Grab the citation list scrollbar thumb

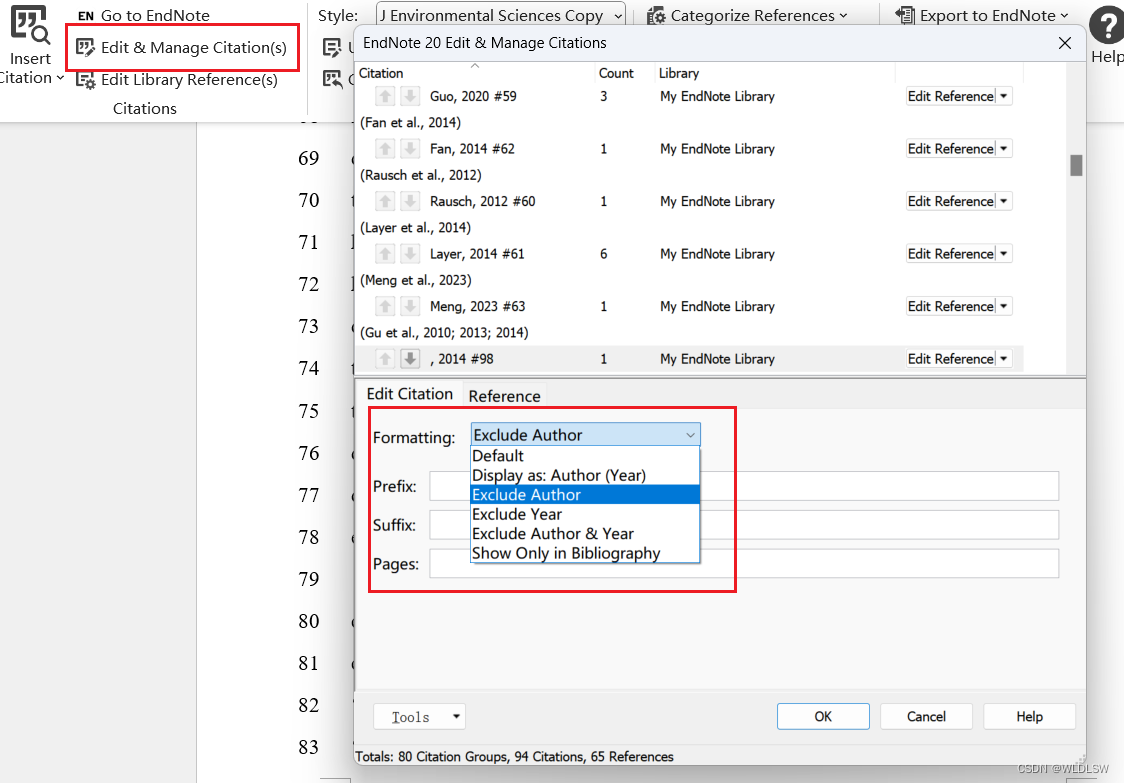(x=1076, y=165)
